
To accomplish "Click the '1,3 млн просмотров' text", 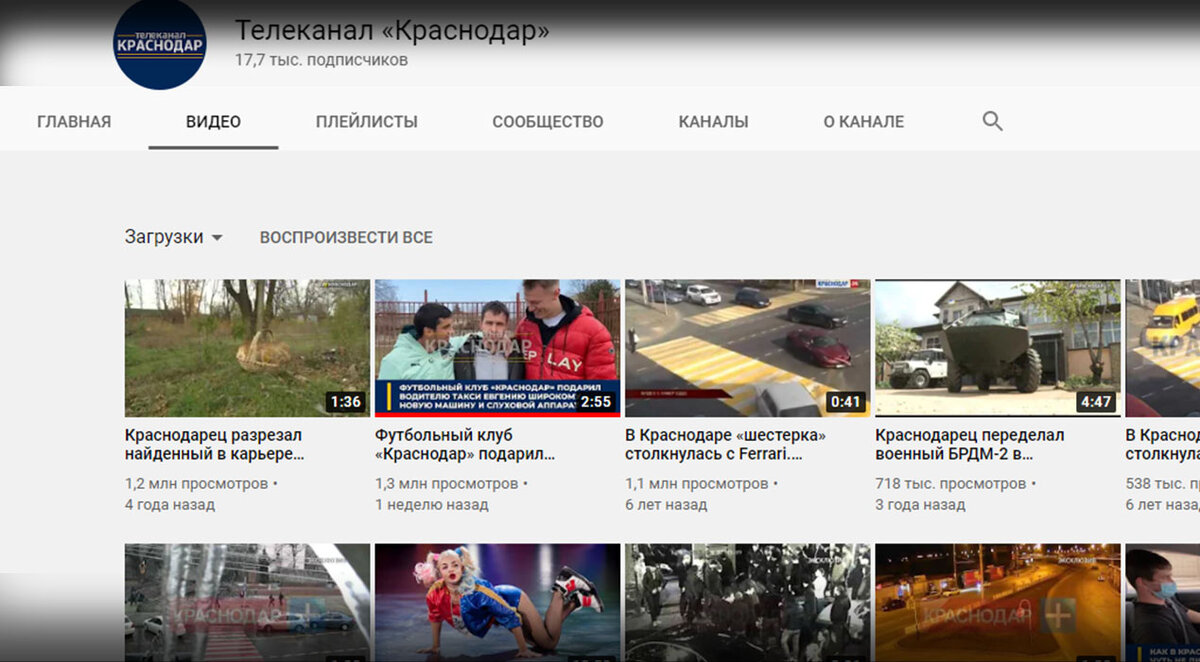I will (x=446, y=484).
